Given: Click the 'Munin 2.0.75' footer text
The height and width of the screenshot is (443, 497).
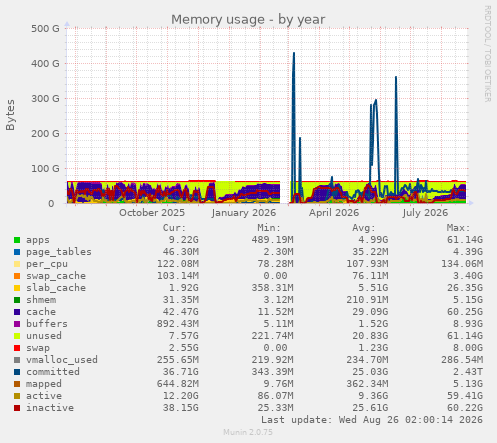Looking at the screenshot, I should (248, 432).
